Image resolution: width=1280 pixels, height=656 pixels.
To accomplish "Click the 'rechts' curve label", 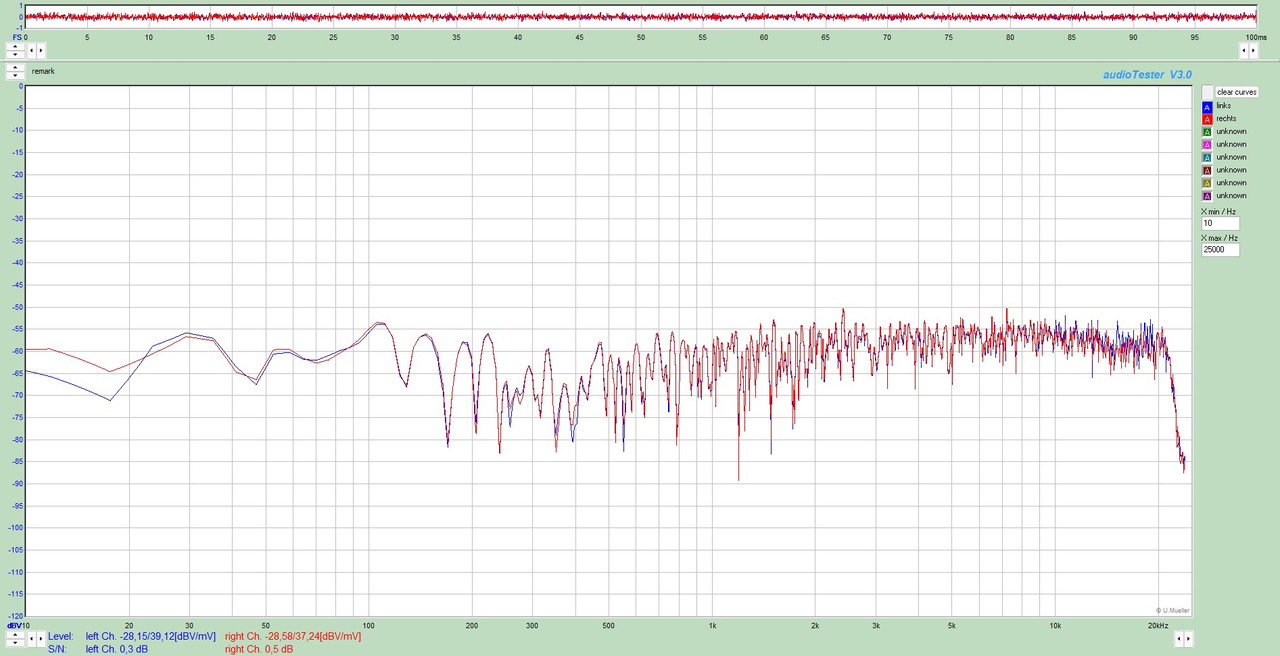I will point(1227,119).
